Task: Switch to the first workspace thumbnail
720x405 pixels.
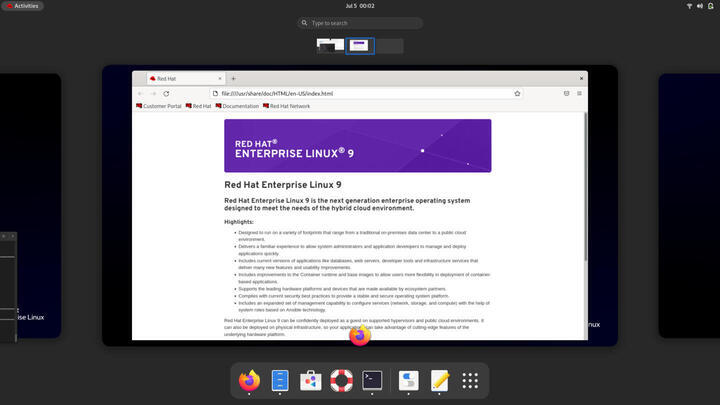Action: [x=330, y=45]
